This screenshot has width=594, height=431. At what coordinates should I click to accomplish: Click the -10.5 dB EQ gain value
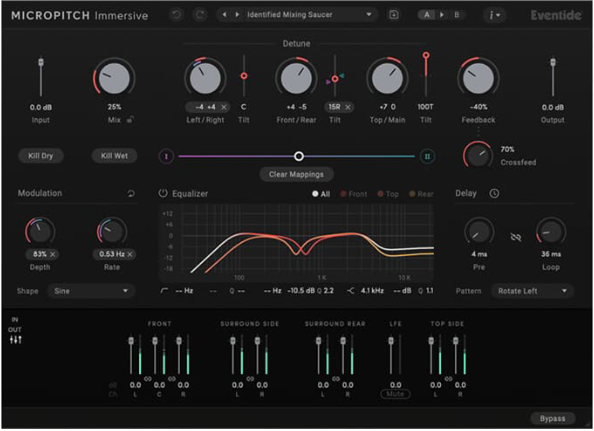[301, 291]
